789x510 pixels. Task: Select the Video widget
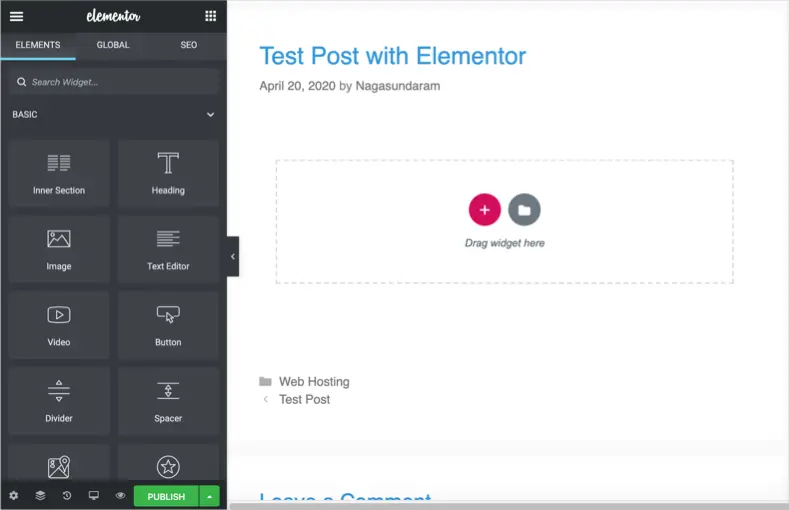(59, 325)
